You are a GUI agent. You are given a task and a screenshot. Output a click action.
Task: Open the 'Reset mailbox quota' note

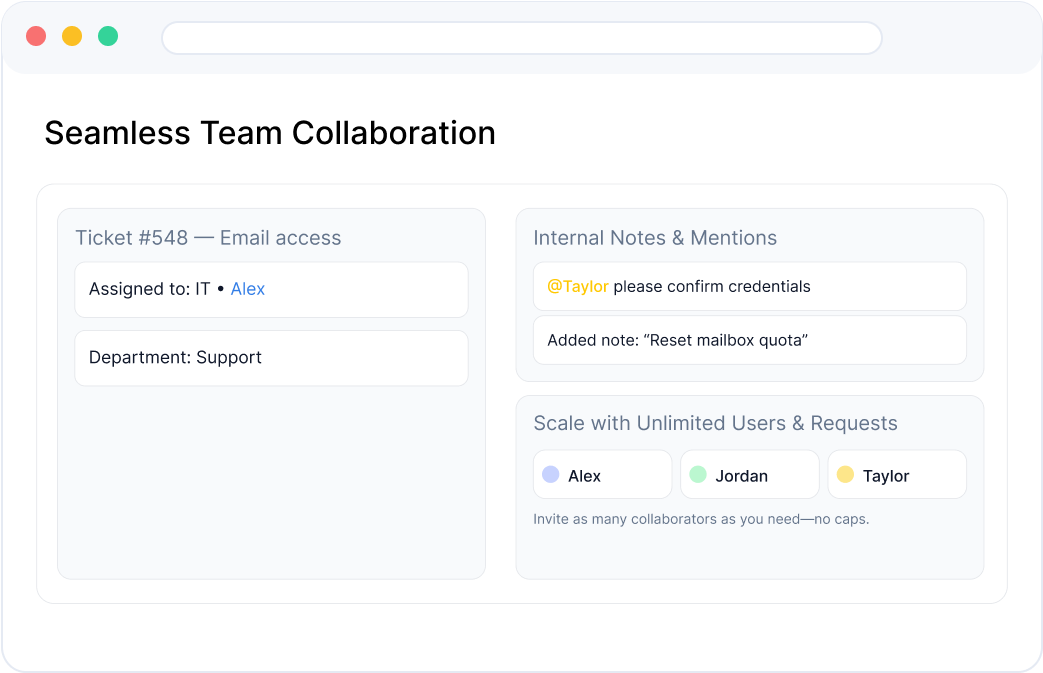pyautogui.click(x=750, y=340)
